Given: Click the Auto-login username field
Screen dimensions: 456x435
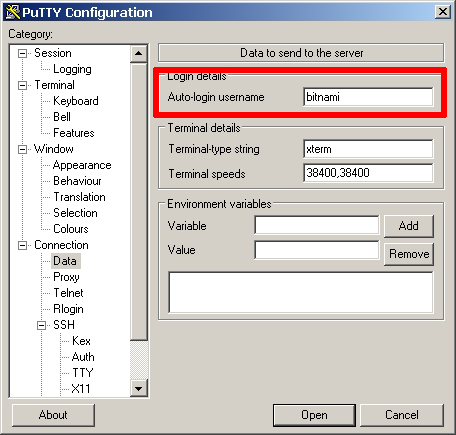Looking at the screenshot, I should 368,97.
